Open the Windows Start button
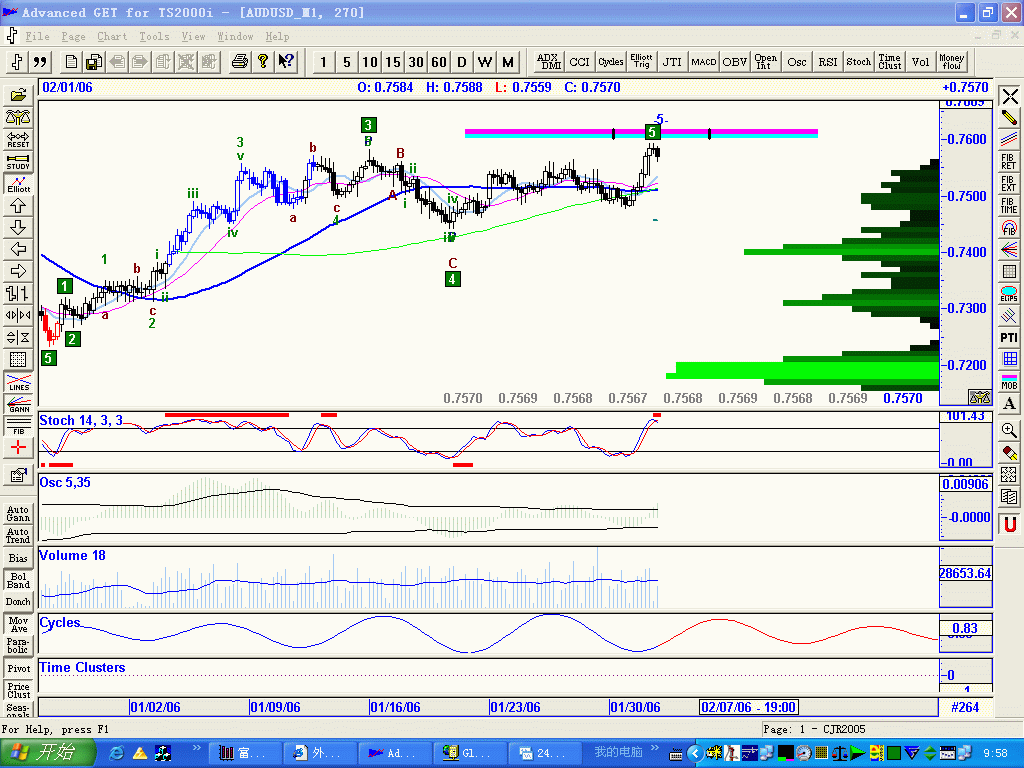Viewport: 1024px width, 768px height. (x=48, y=752)
